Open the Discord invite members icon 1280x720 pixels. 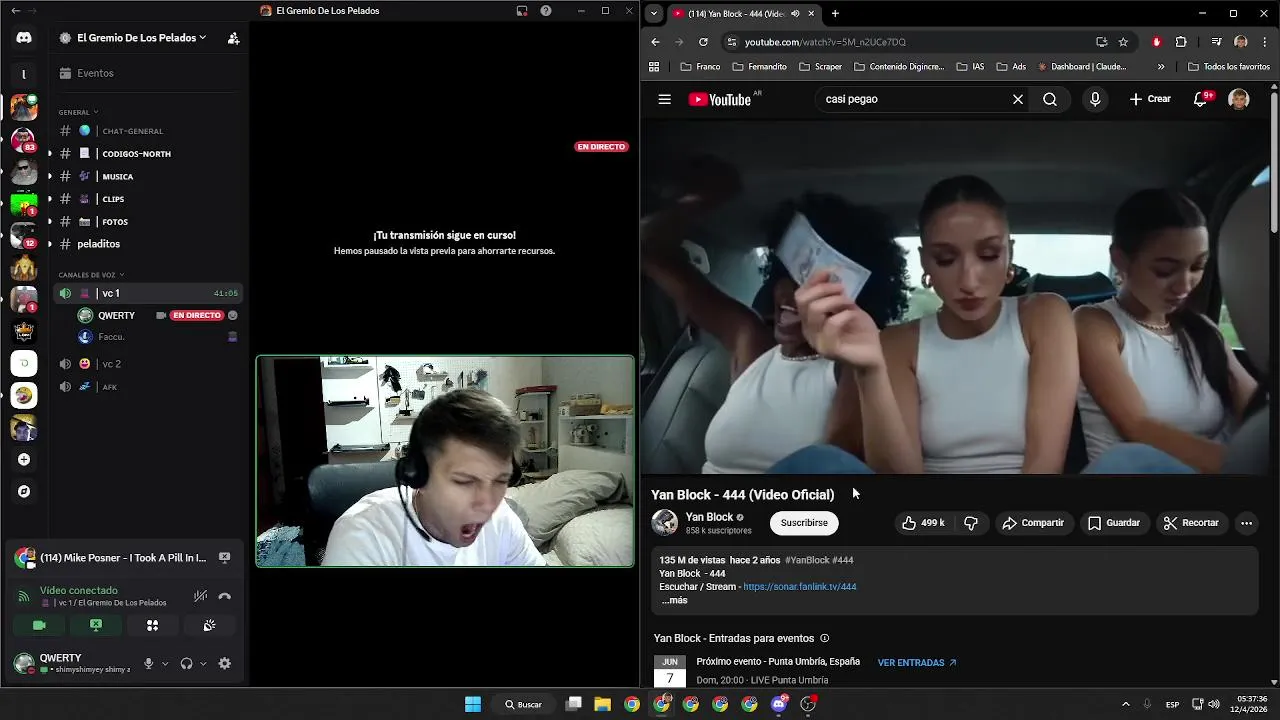tap(233, 38)
